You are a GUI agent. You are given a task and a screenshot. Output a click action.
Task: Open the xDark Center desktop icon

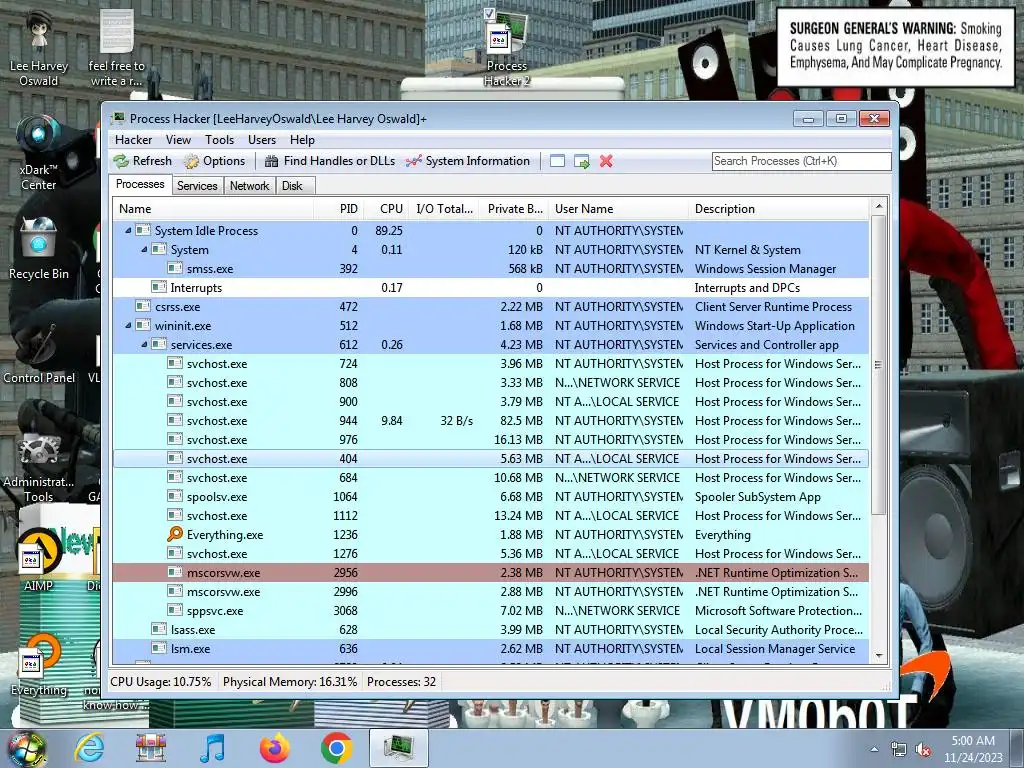39,153
